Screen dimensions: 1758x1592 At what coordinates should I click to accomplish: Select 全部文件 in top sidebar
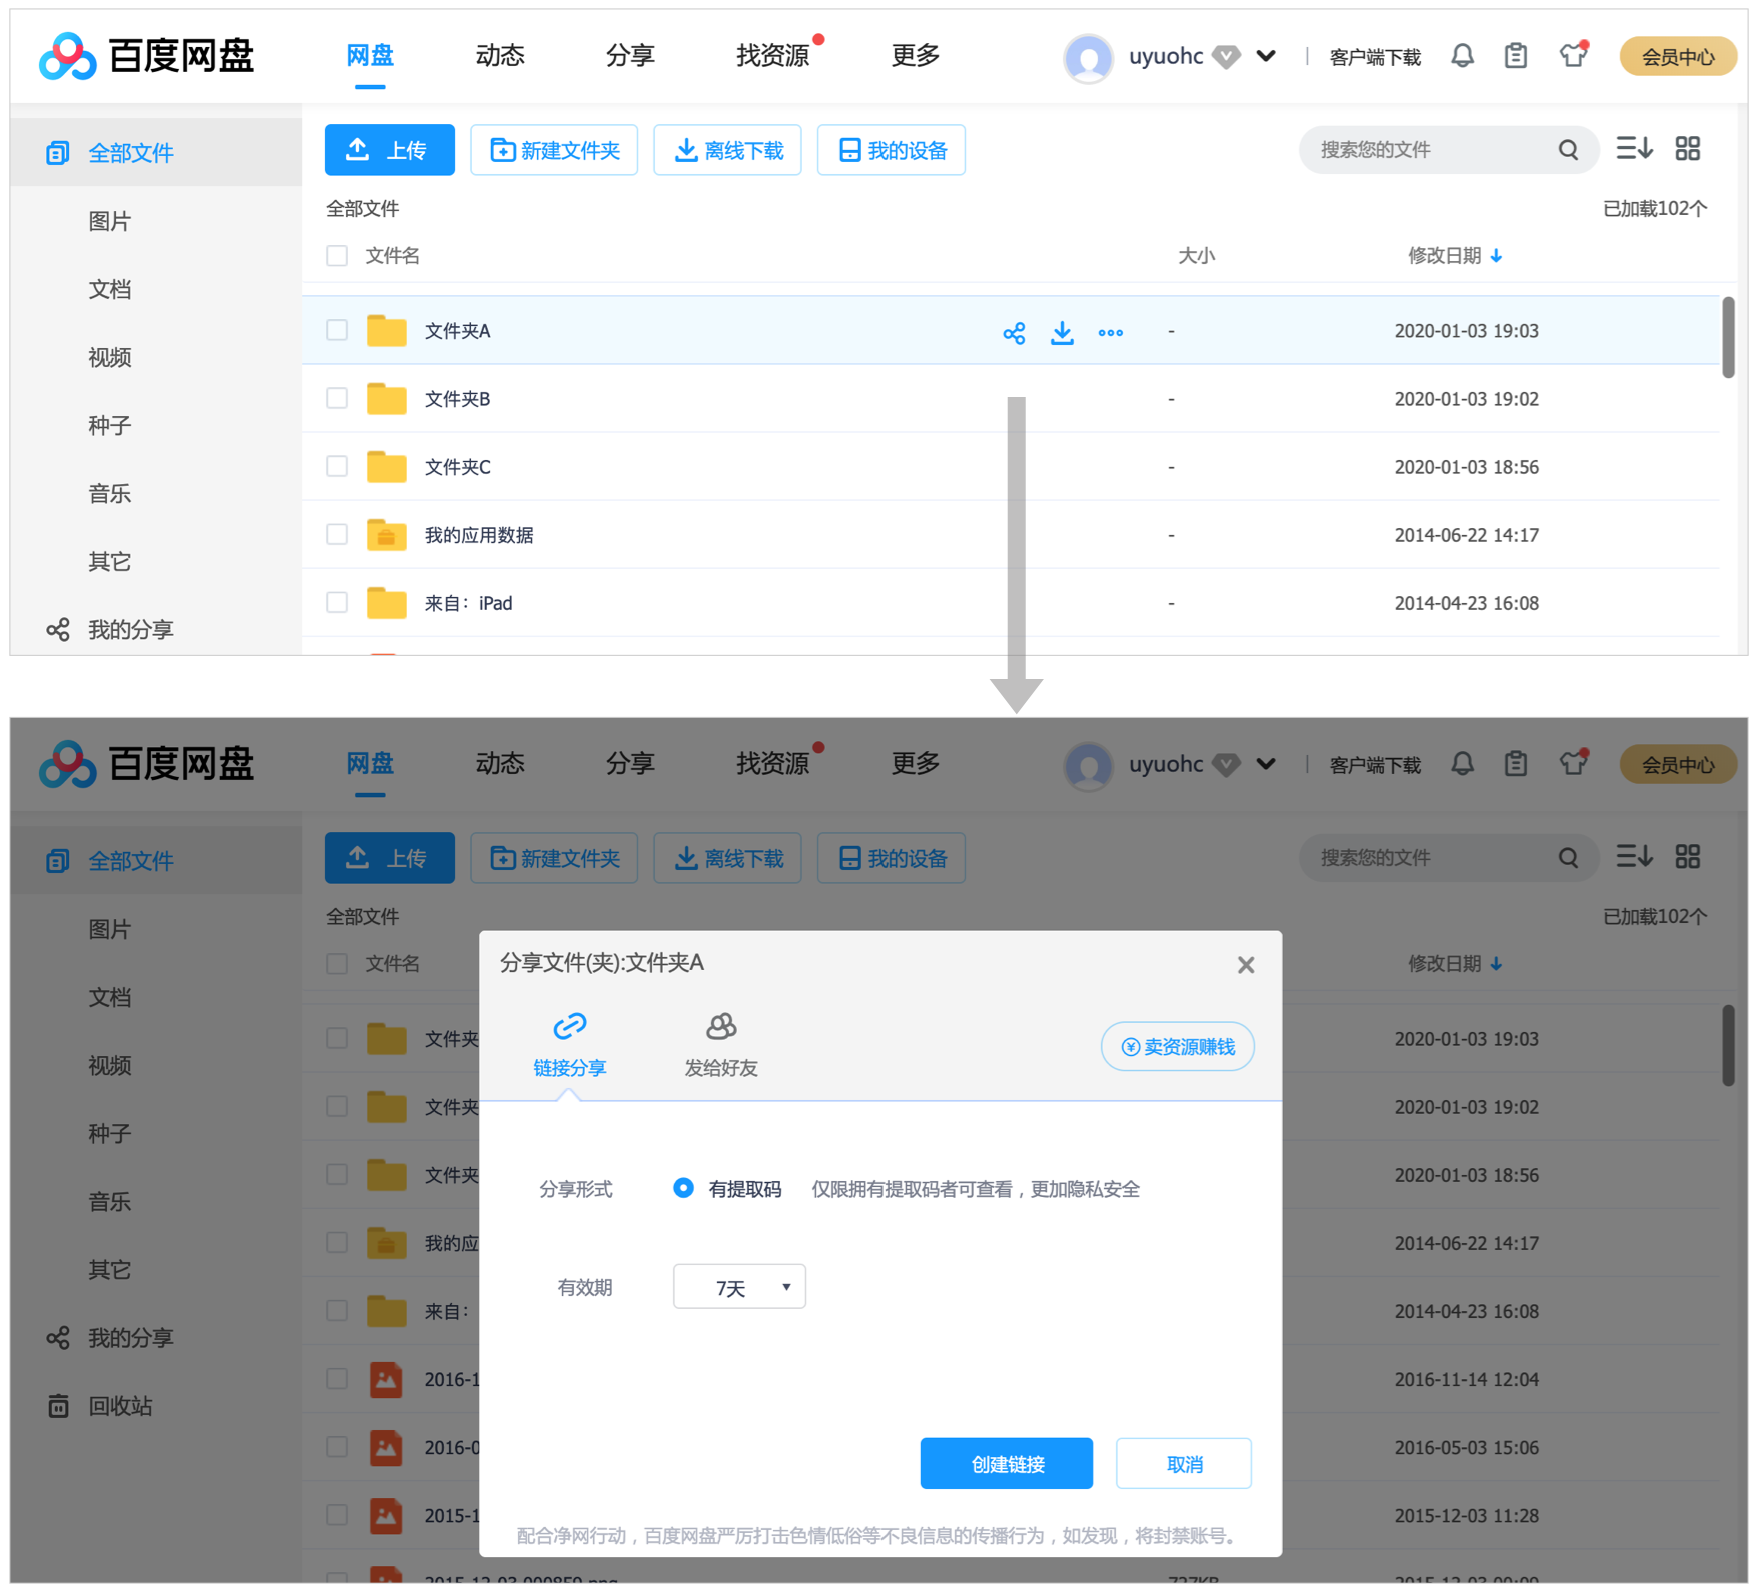point(157,153)
